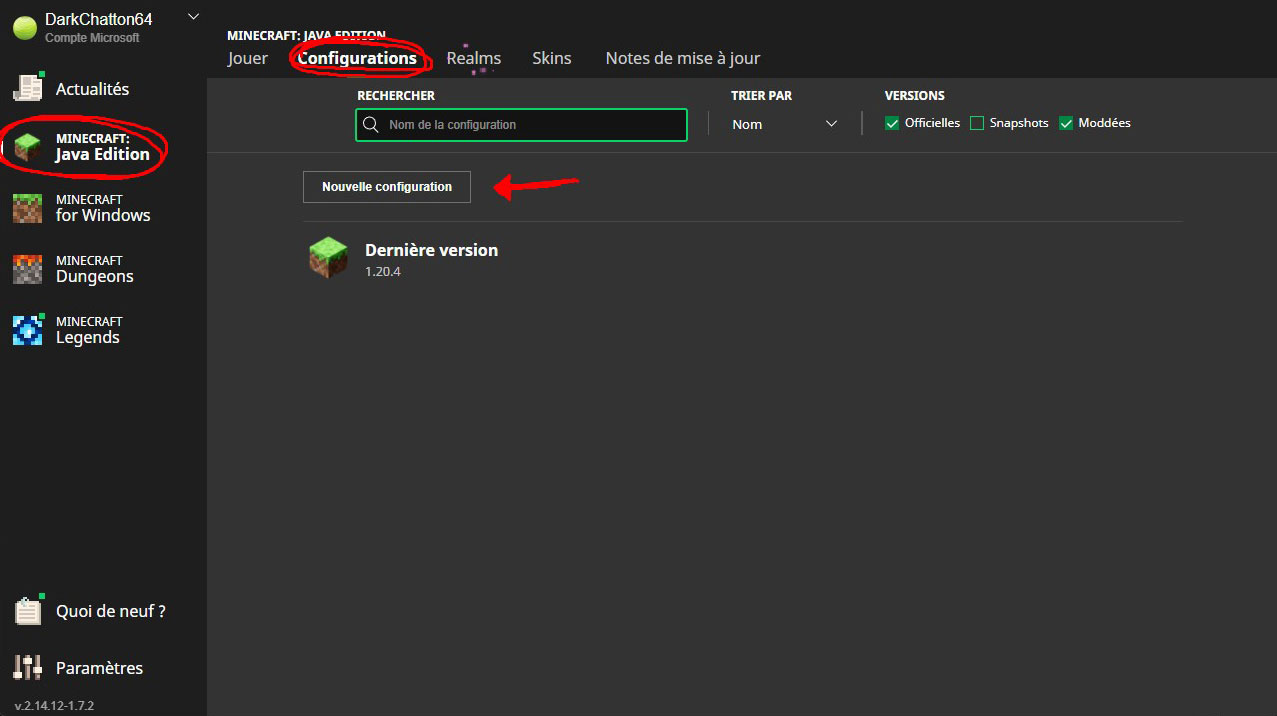1277x716 pixels.
Task: Switch to the Configurations tab
Action: pyautogui.click(x=357, y=58)
